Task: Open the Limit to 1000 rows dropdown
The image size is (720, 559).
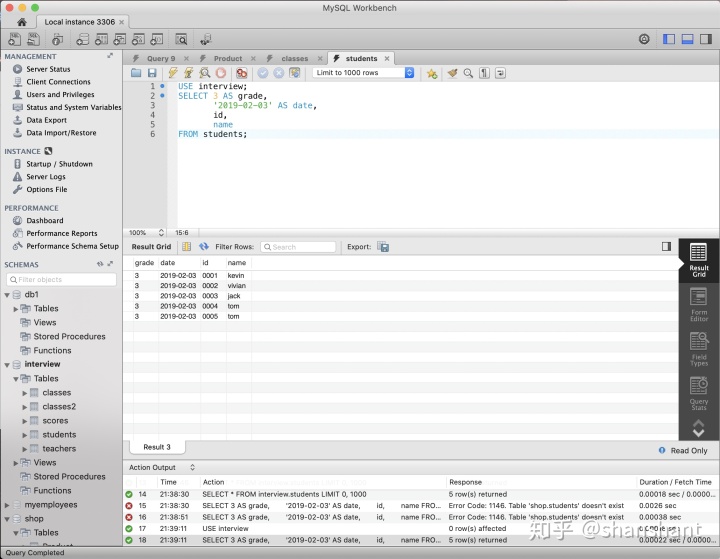Action: click(363, 73)
